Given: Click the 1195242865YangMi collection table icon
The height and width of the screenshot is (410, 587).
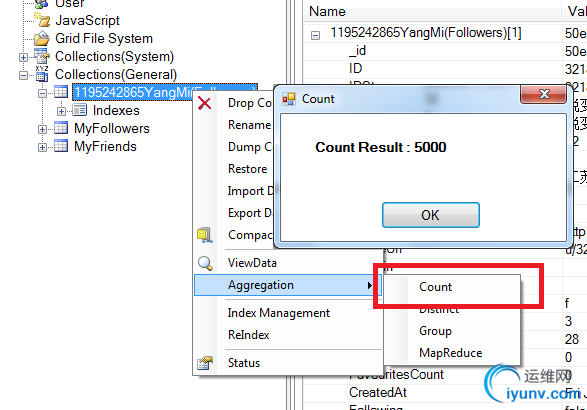Looking at the screenshot, I should pyautogui.click(x=61, y=92).
